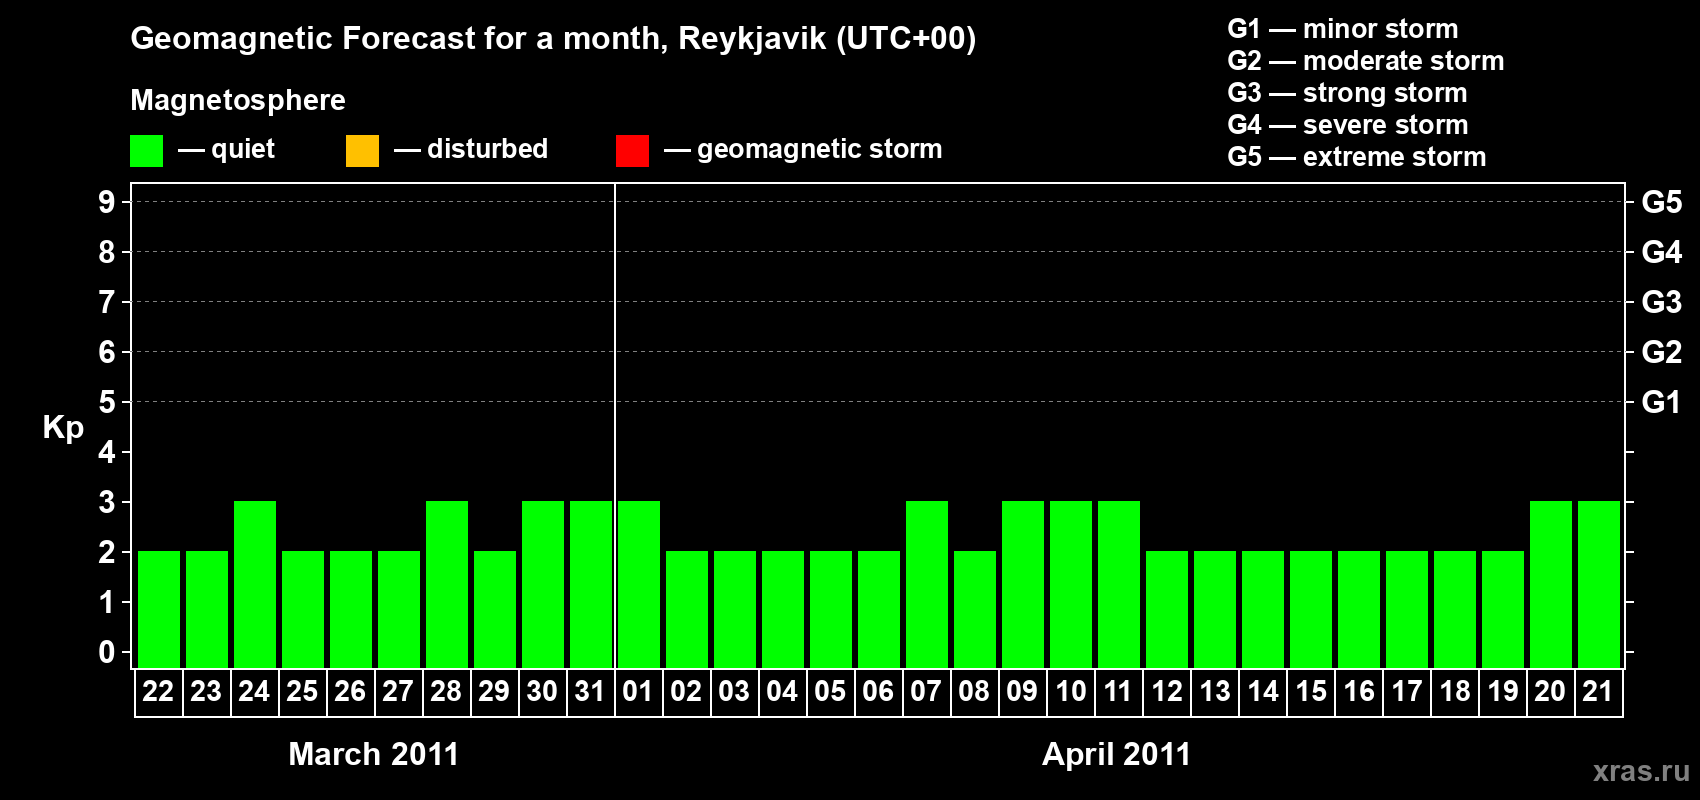This screenshot has width=1700, height=800.
Task: Select the bar for April 20
Action: pos(1551,584)
